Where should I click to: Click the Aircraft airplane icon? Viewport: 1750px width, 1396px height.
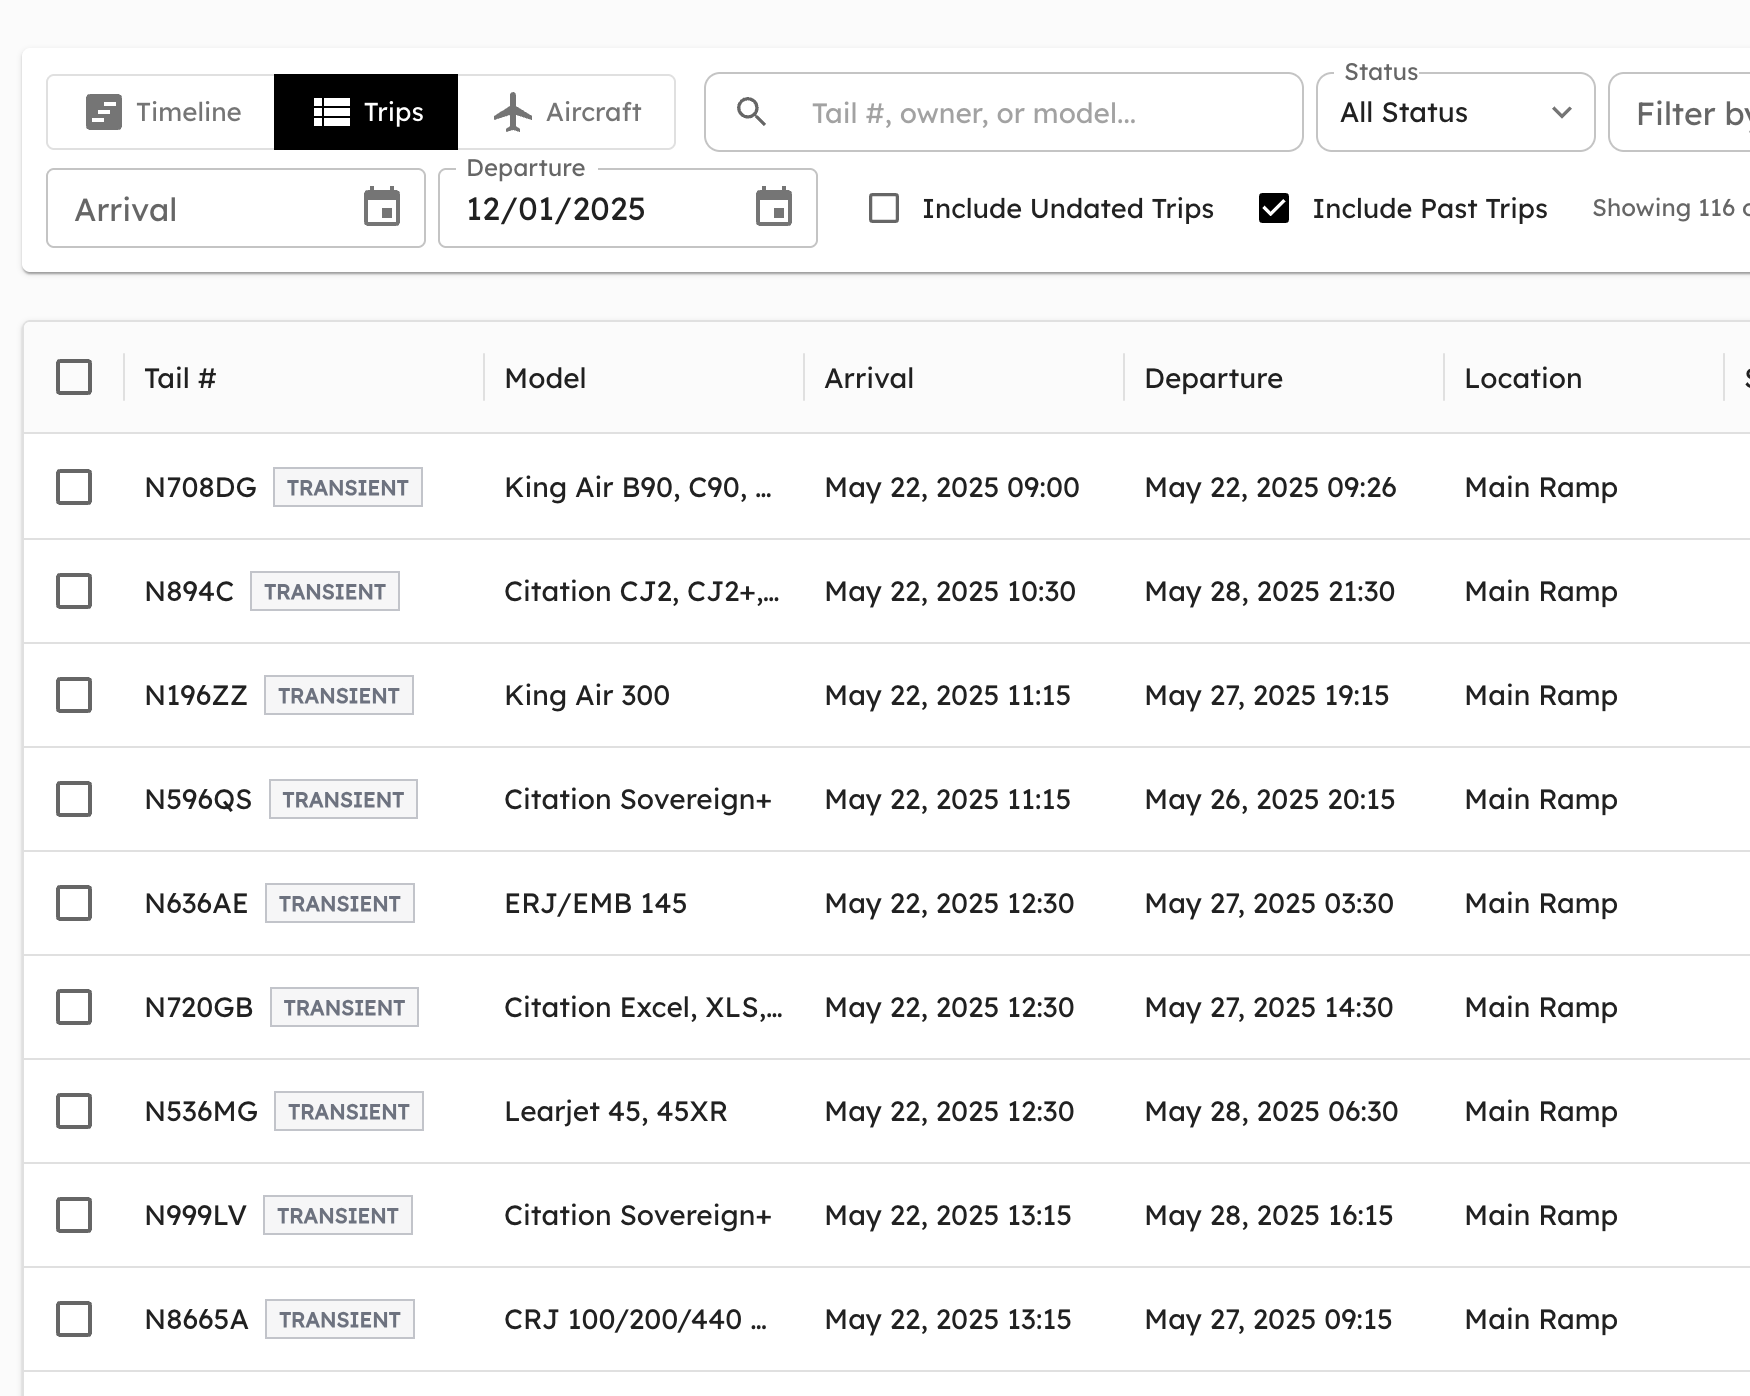pos(513,112)
